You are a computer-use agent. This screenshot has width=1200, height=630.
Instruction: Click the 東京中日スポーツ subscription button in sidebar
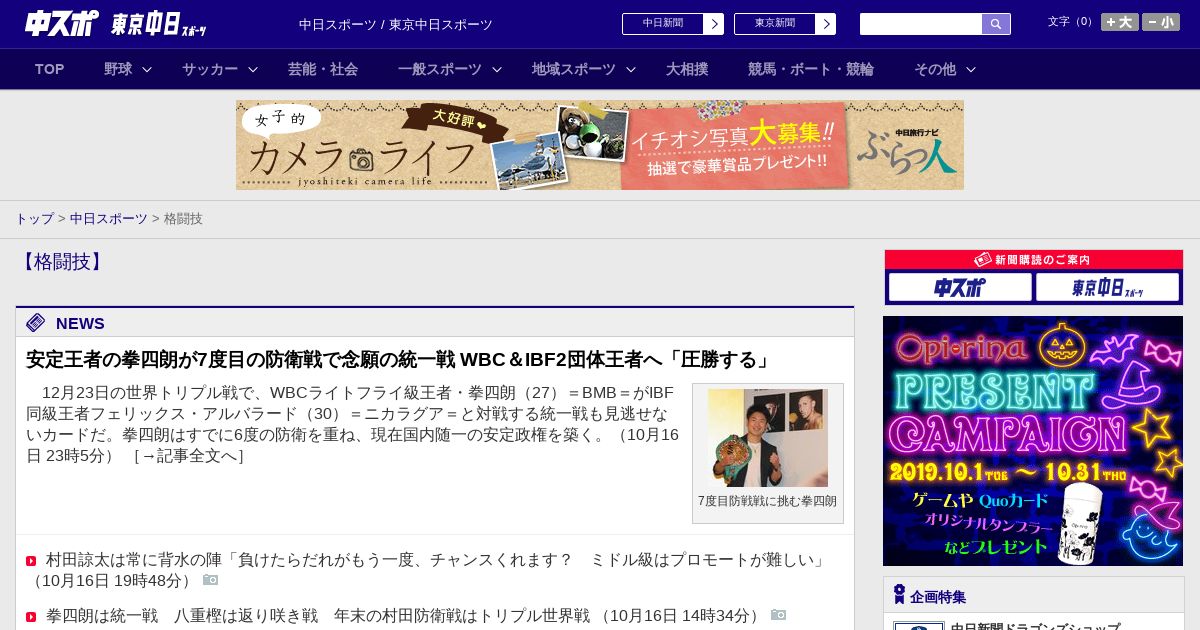(x=1107, y=287)
